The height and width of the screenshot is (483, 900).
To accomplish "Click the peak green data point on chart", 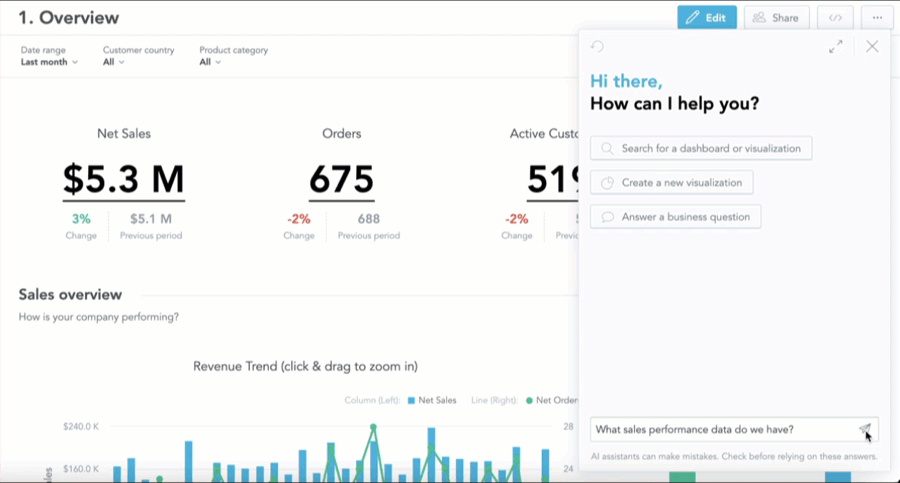I will point(374,427).
